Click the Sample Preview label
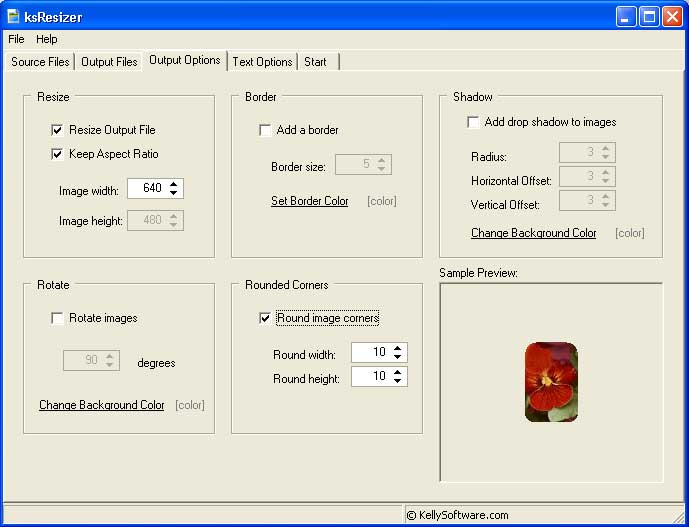The width and height of the screenshot is (689, 527). point(478,273)
